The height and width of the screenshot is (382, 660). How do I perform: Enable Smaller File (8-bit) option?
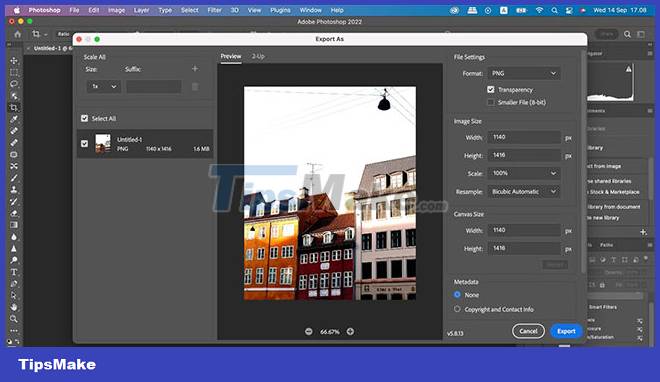(491, 102)
